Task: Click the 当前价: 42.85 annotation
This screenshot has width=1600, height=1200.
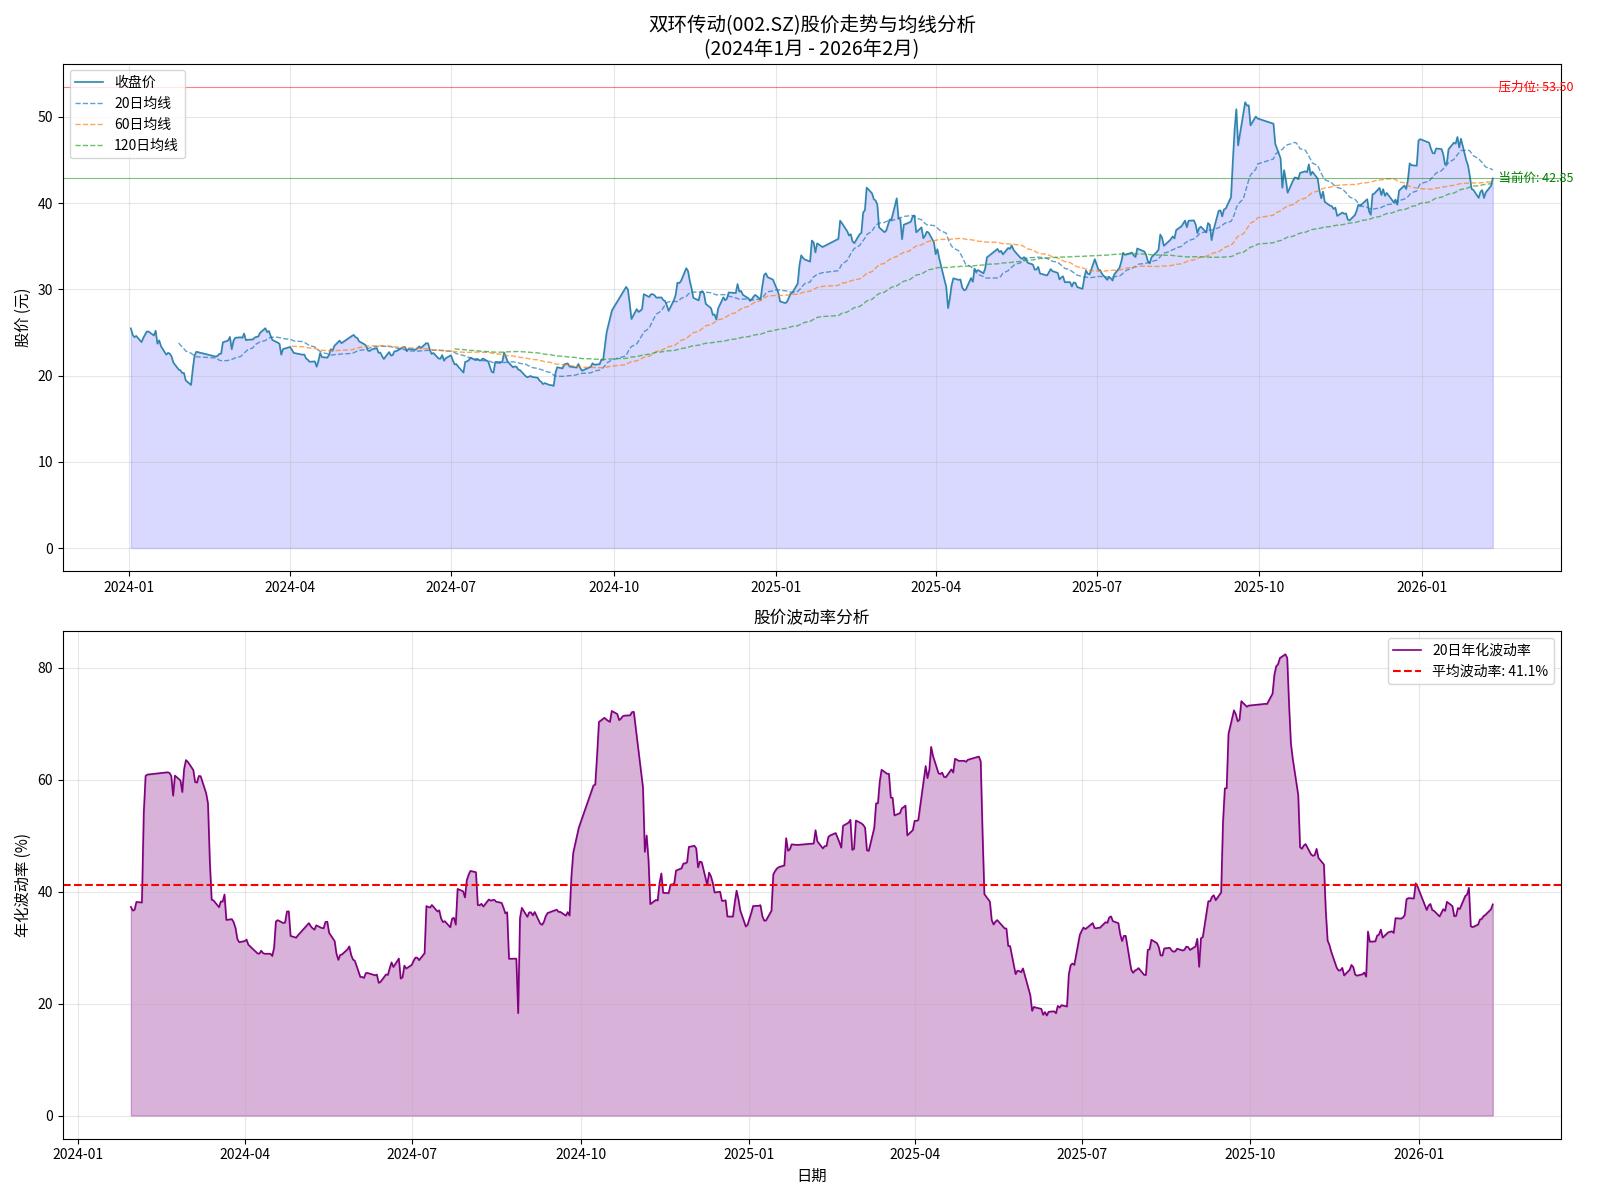Action: point(1535,178)
